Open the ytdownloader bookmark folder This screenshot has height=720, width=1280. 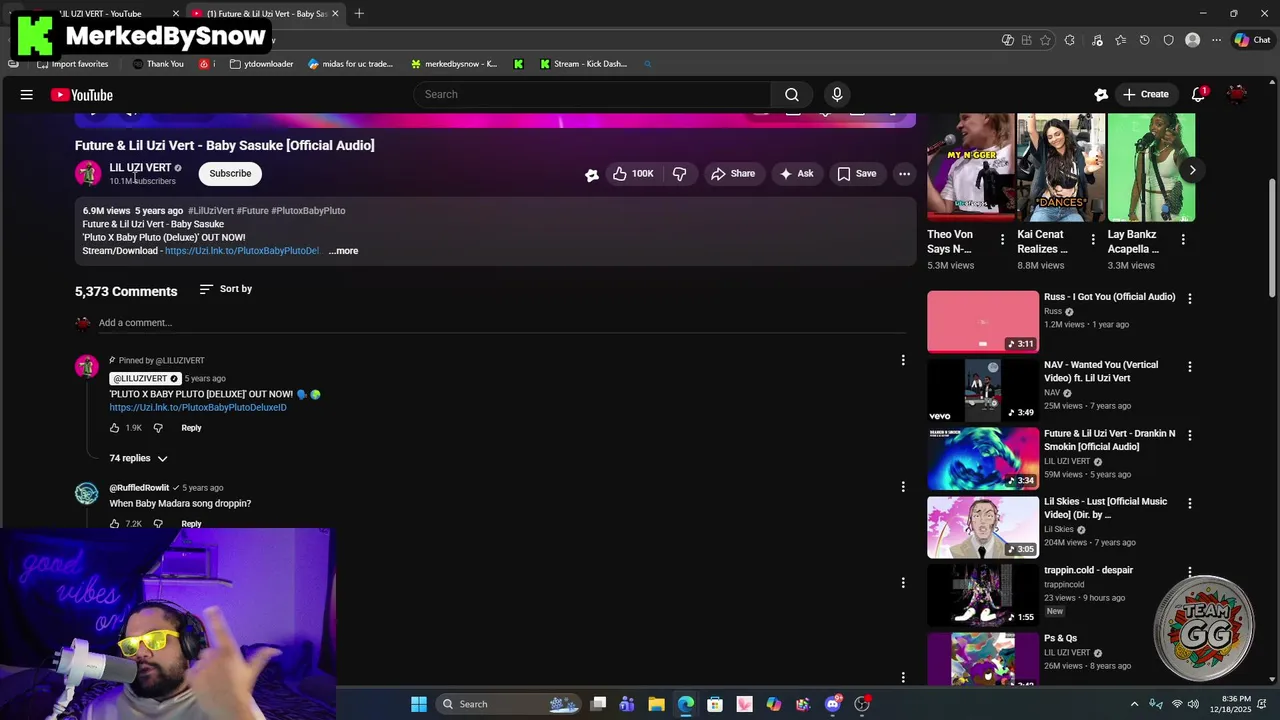pyautogui.click(x=261, y=64)
